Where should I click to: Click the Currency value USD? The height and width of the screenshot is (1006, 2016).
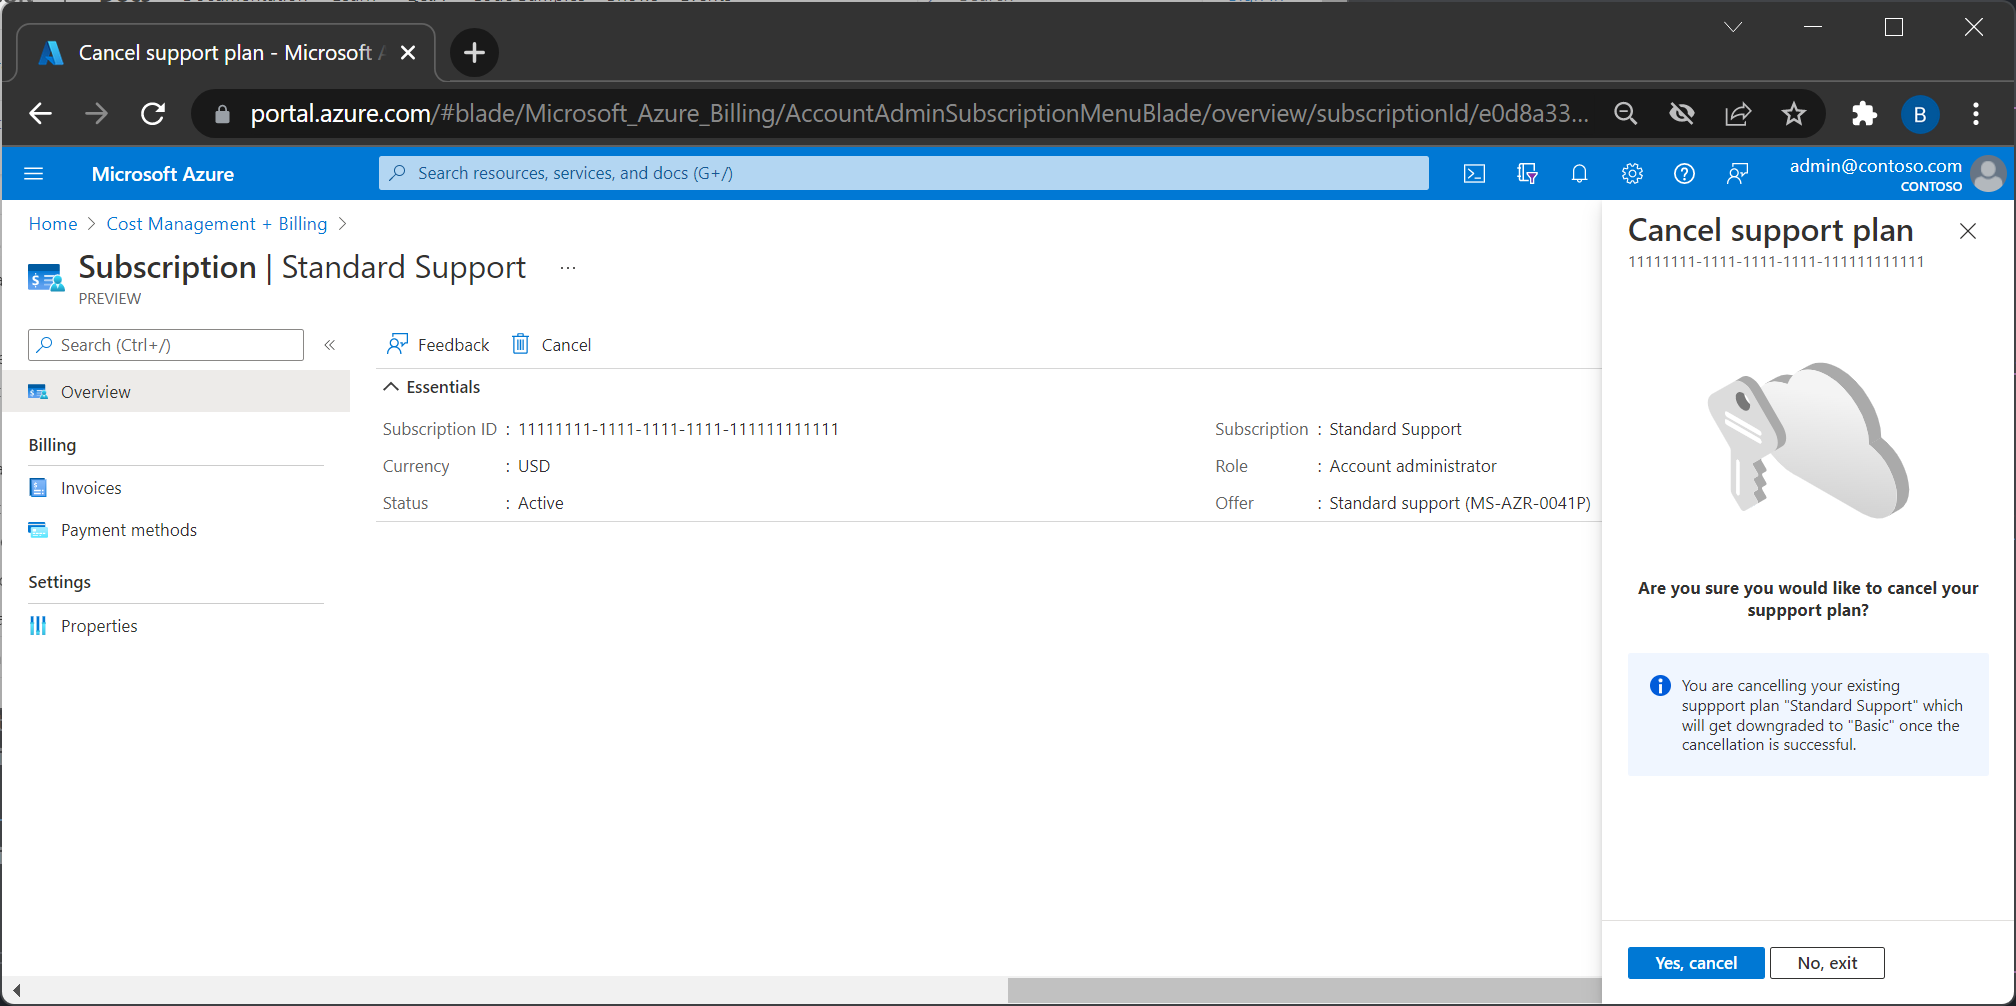(534, 466)
